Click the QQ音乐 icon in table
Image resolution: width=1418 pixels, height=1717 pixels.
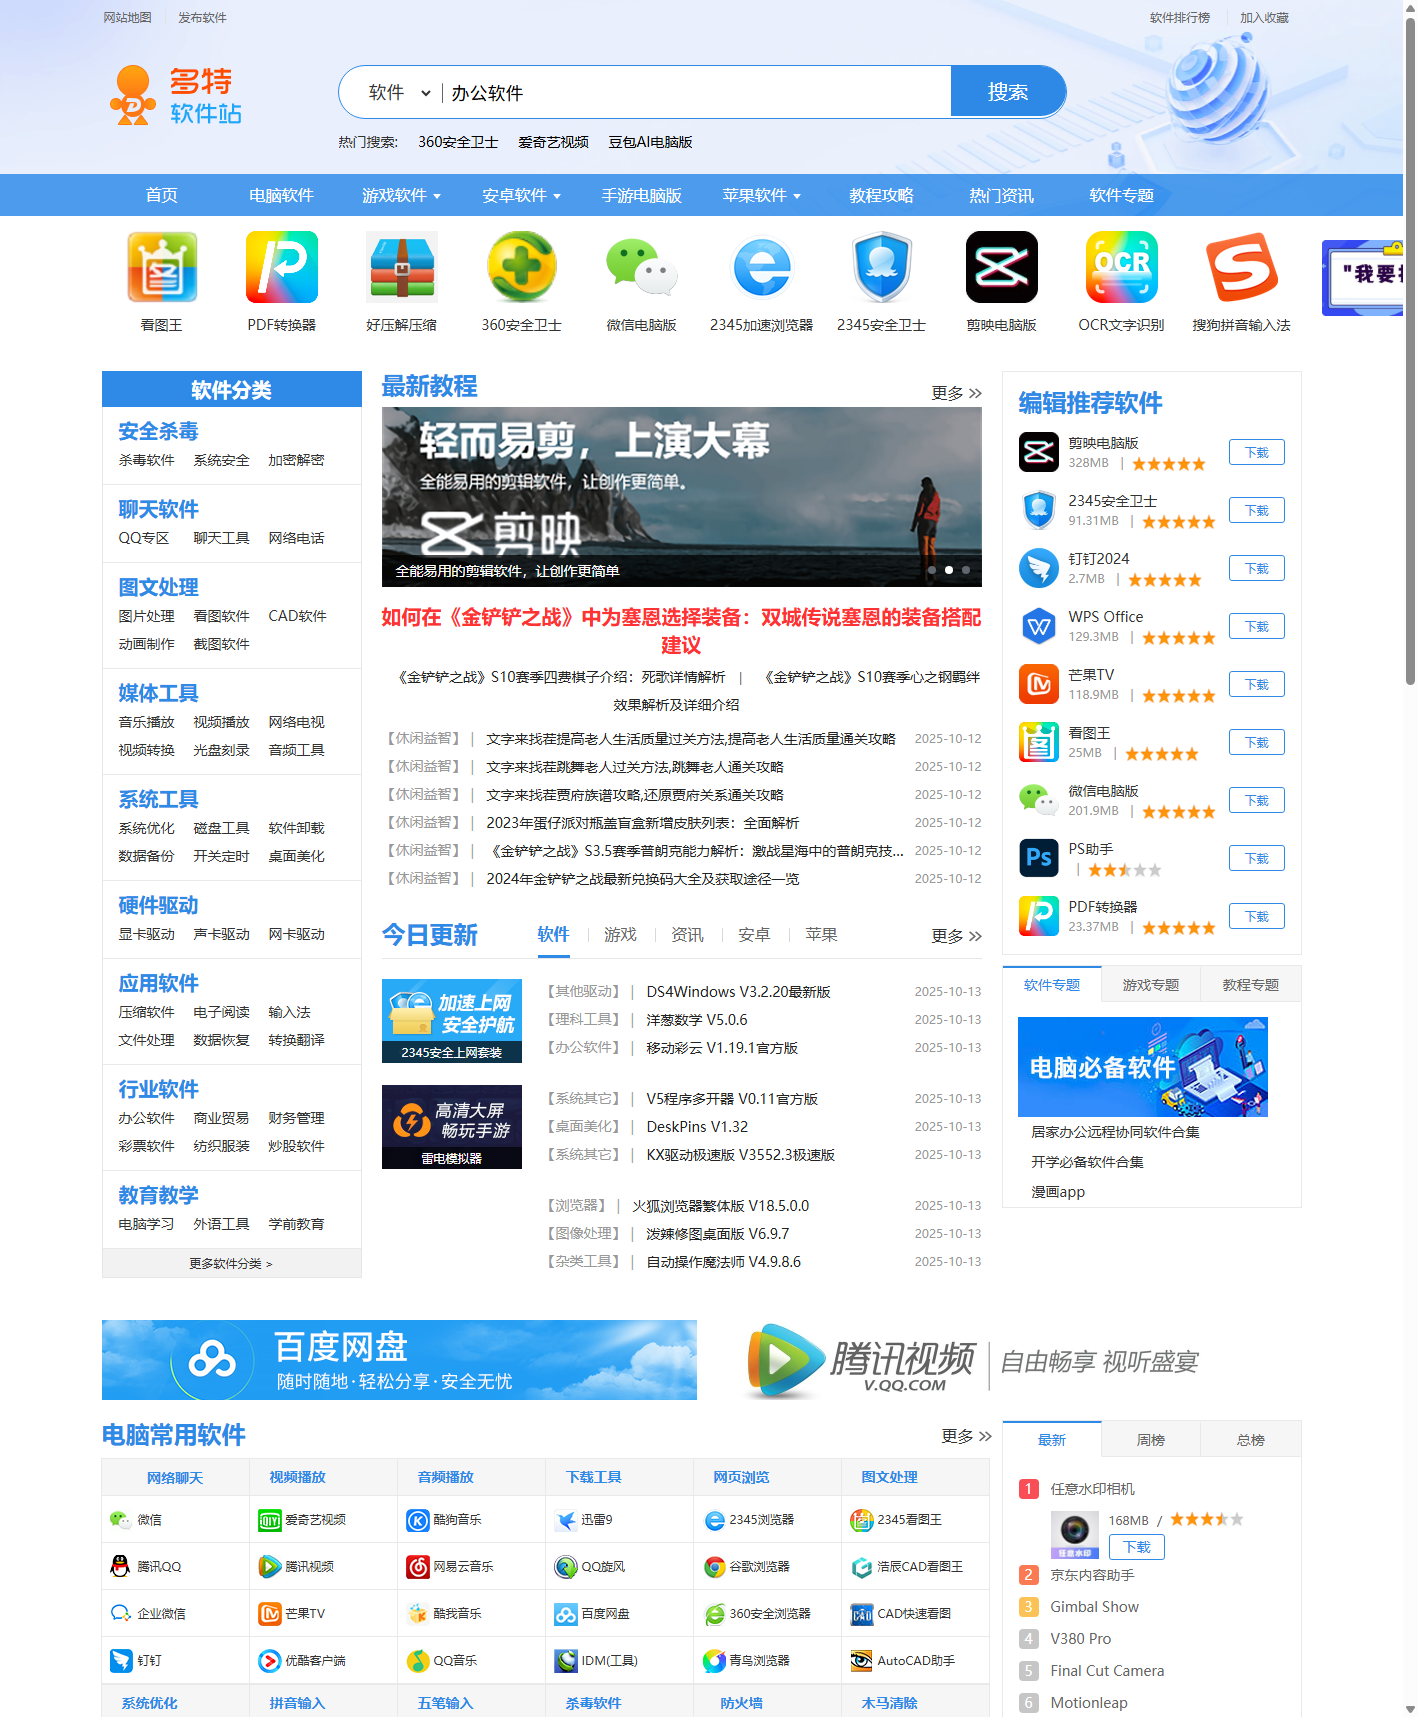[417, 1660]
